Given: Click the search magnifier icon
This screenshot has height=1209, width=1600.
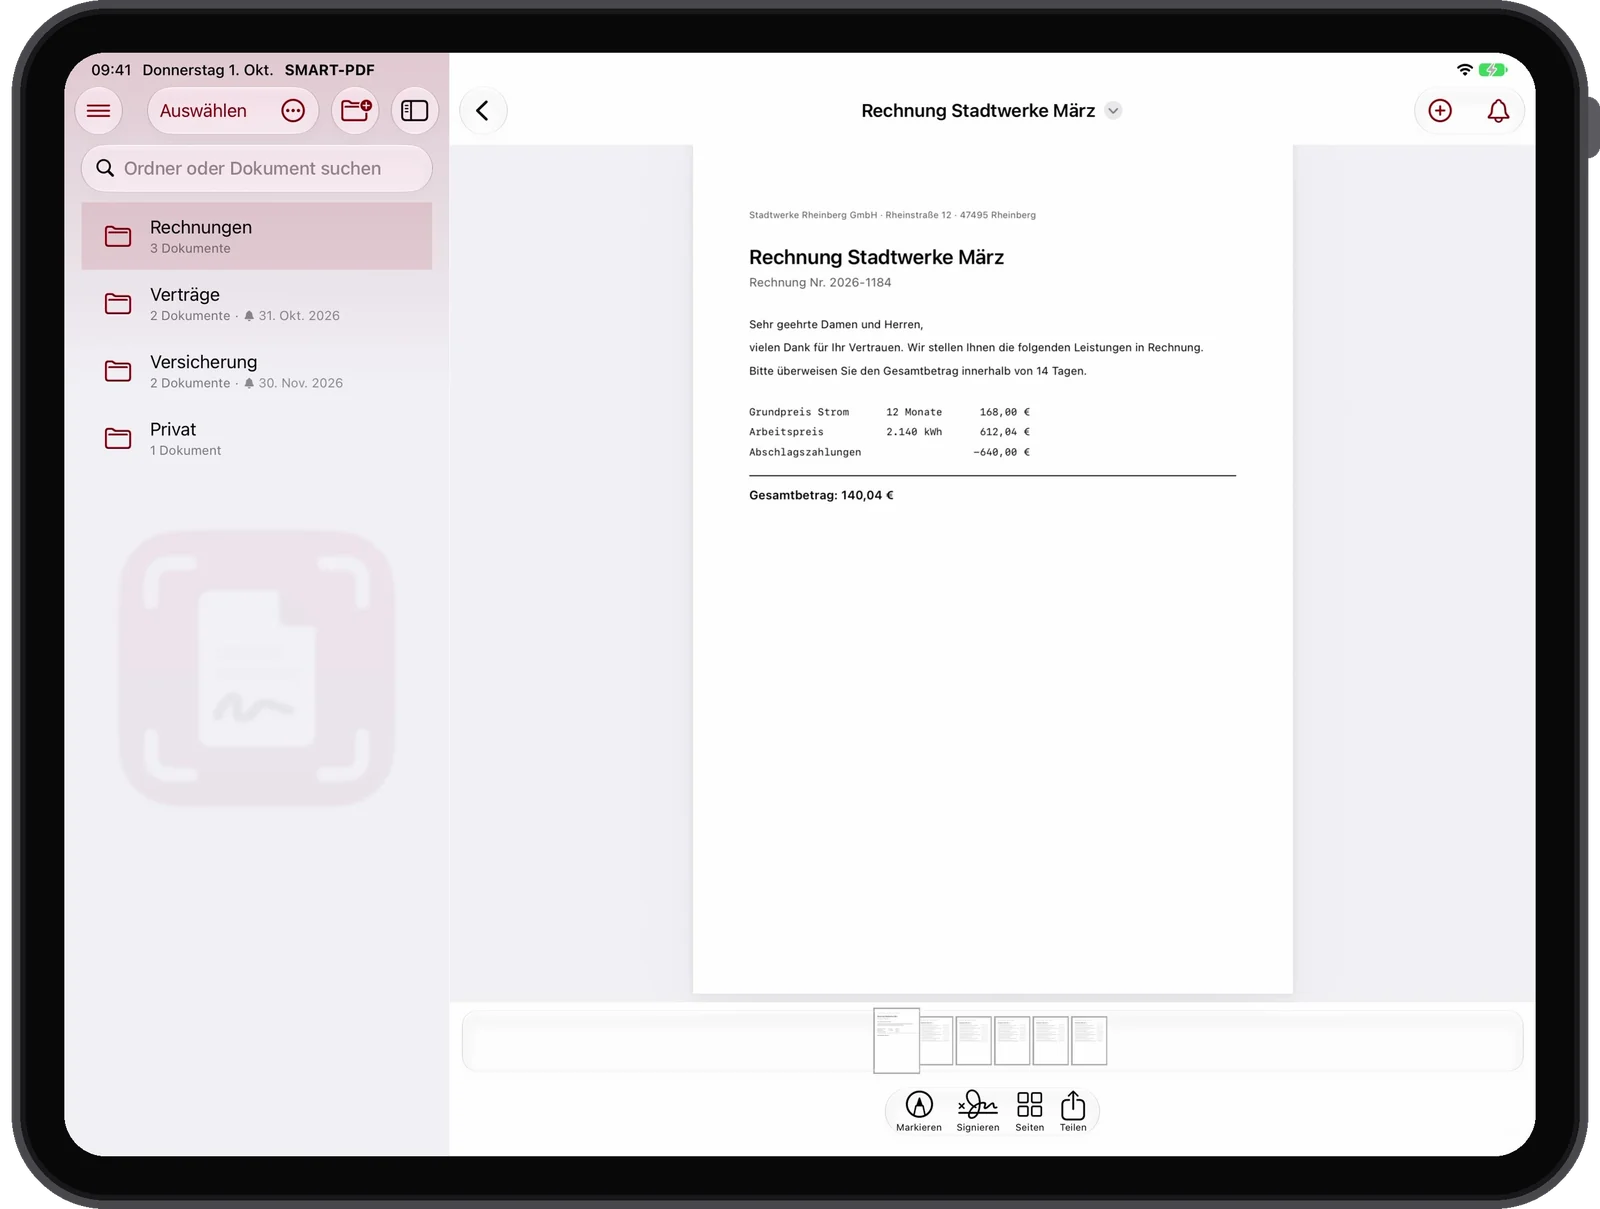Looking at the screenshot, I should click(105, 168).
